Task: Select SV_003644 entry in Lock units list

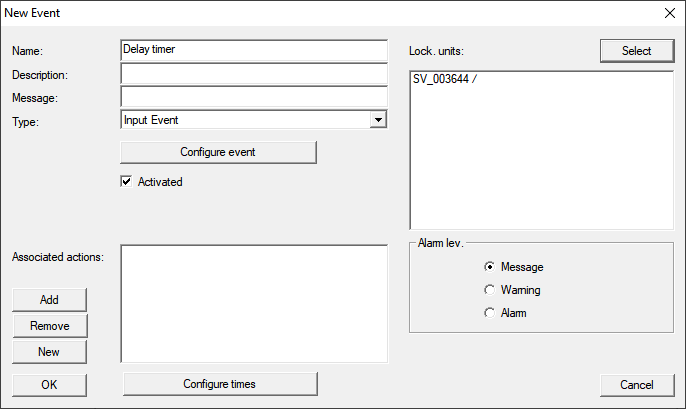Action: tap(444, 79)
